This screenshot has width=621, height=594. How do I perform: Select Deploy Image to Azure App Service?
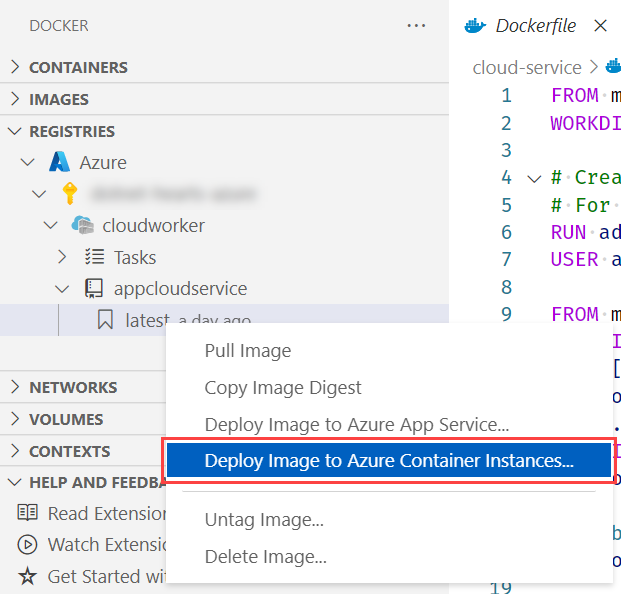pos(389,424)
